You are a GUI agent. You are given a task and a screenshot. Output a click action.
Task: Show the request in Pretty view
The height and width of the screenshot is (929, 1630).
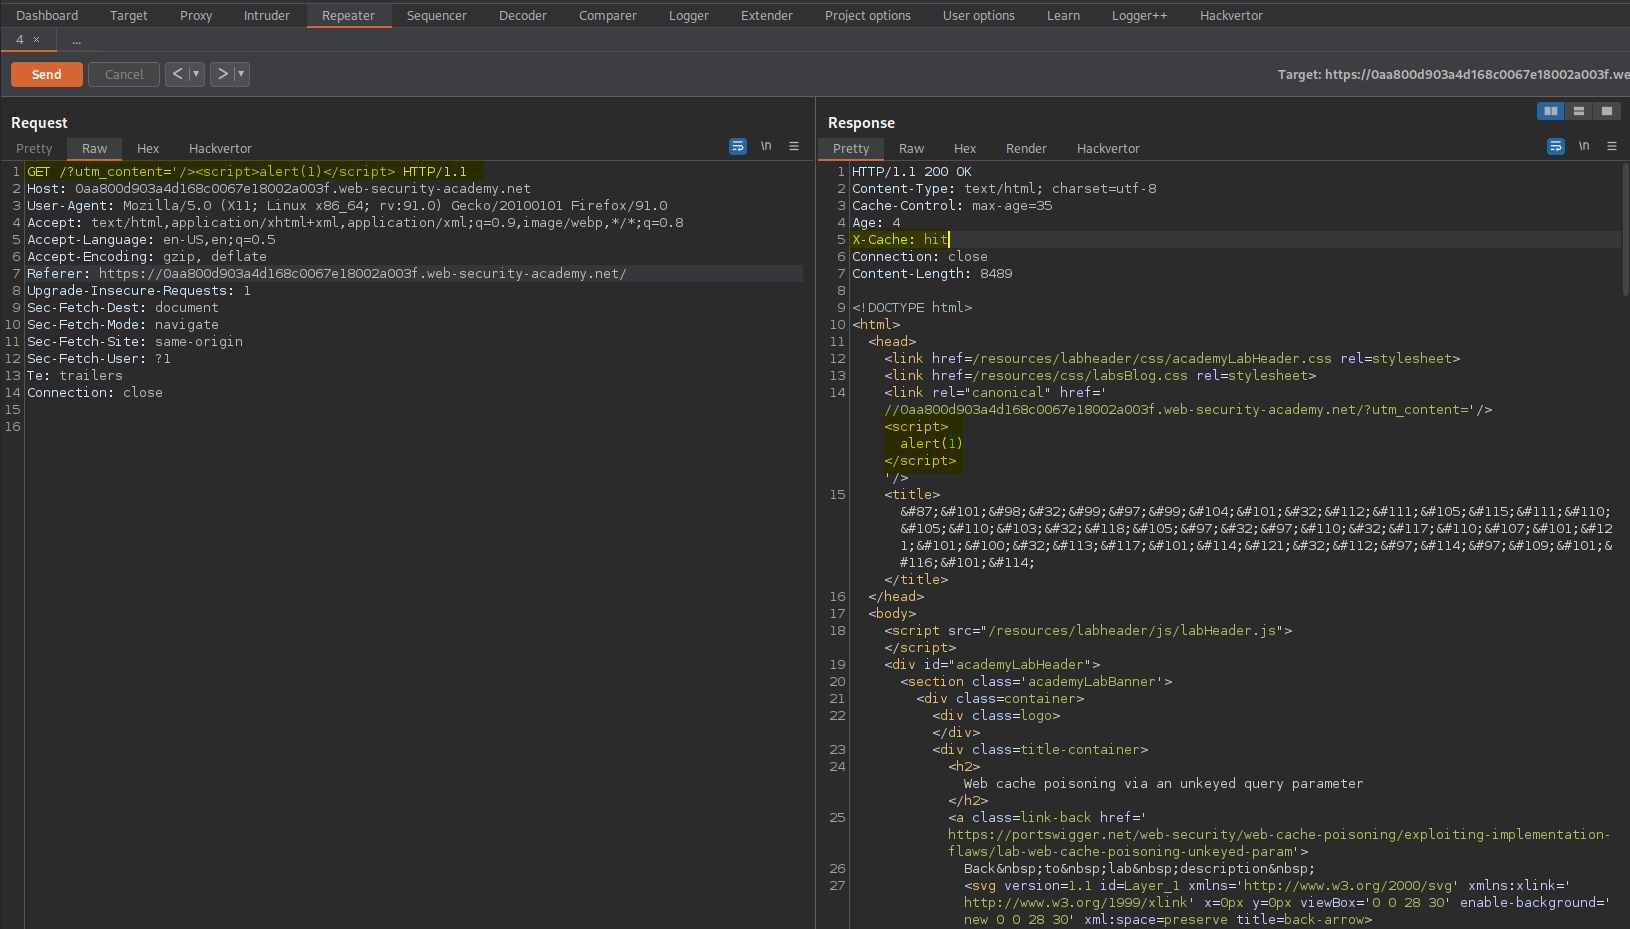(34, 148)
